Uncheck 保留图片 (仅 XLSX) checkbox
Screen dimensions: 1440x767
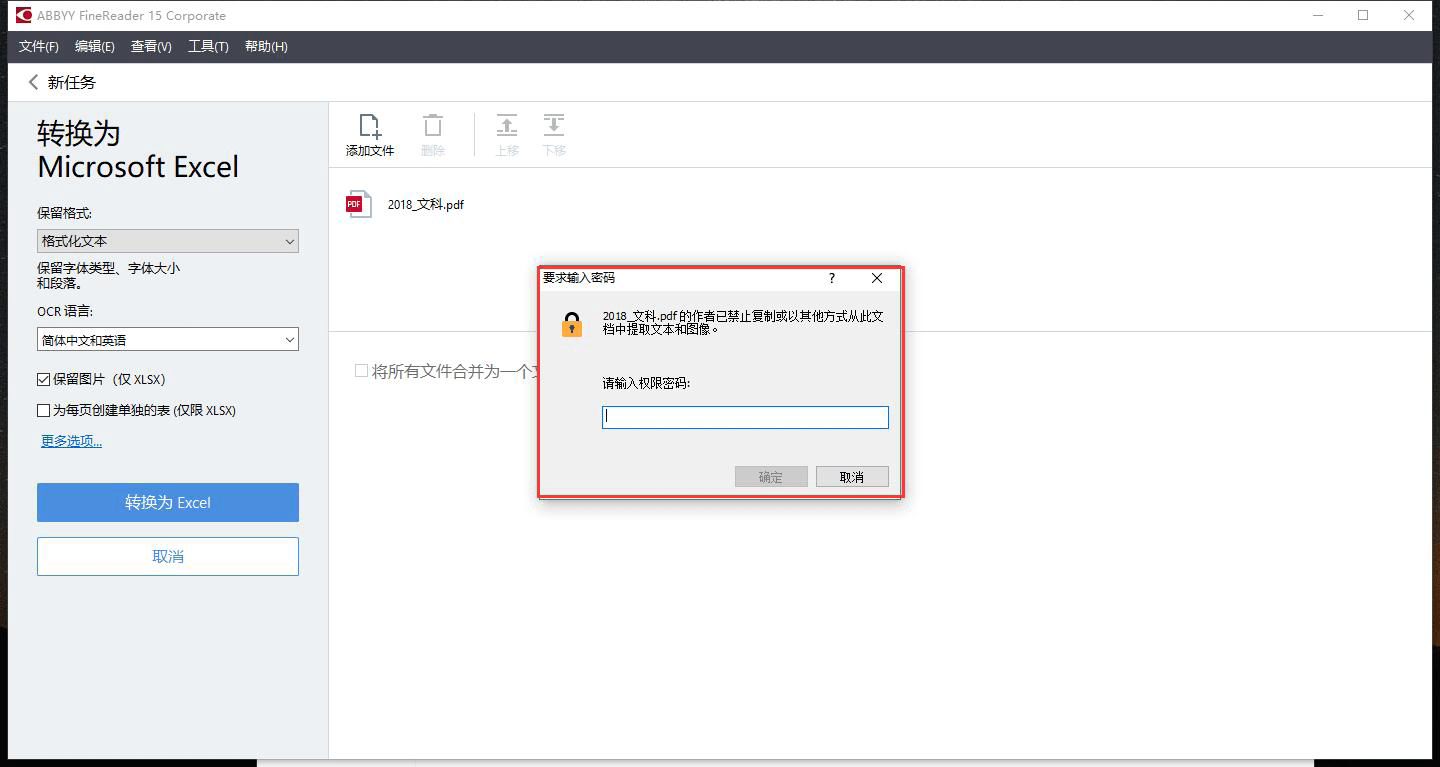44,379
